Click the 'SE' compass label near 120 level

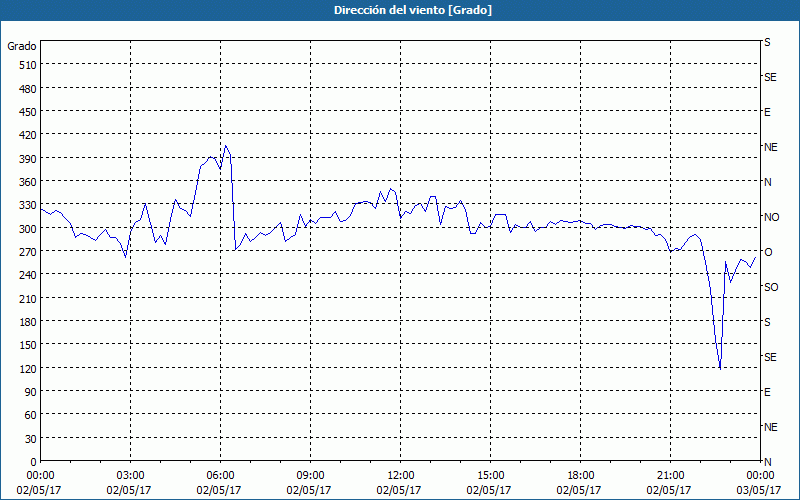coord(770,357)
